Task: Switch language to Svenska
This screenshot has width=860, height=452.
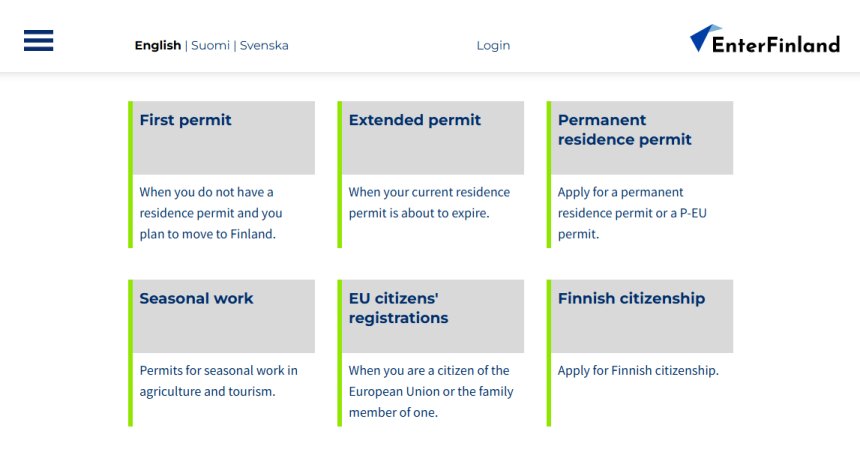Action: [264, 45]
